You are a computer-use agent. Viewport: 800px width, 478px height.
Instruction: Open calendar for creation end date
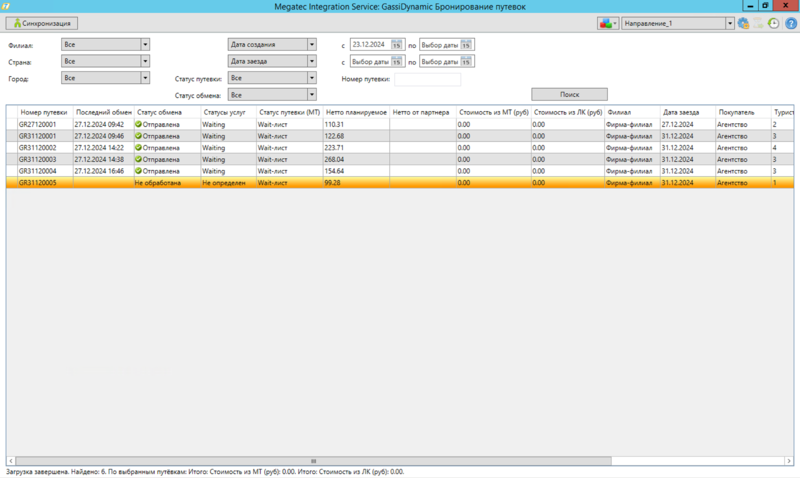pyautogui.click(x=467, y=45)
